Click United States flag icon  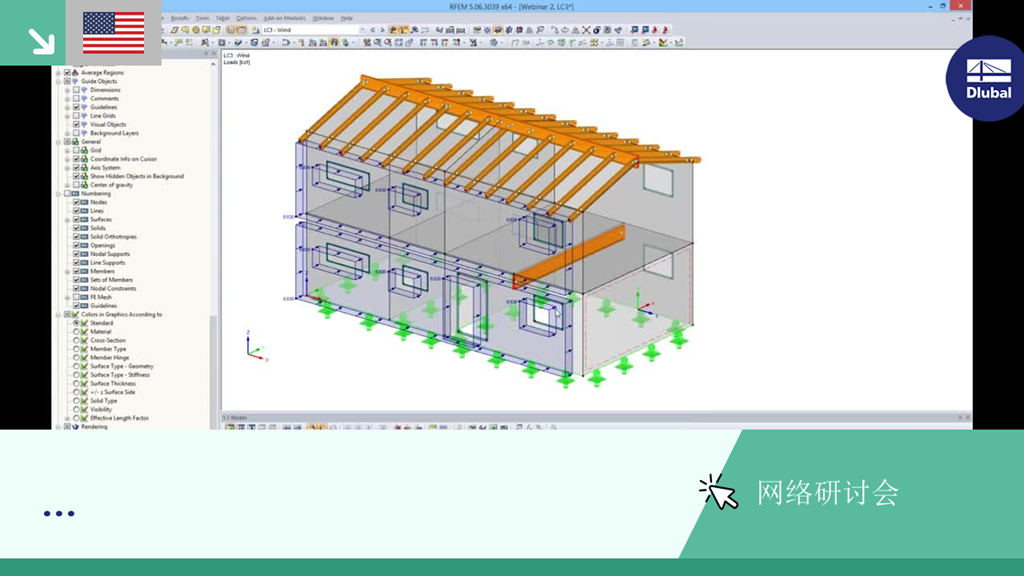pyautogui.click(x=114, y=33)
